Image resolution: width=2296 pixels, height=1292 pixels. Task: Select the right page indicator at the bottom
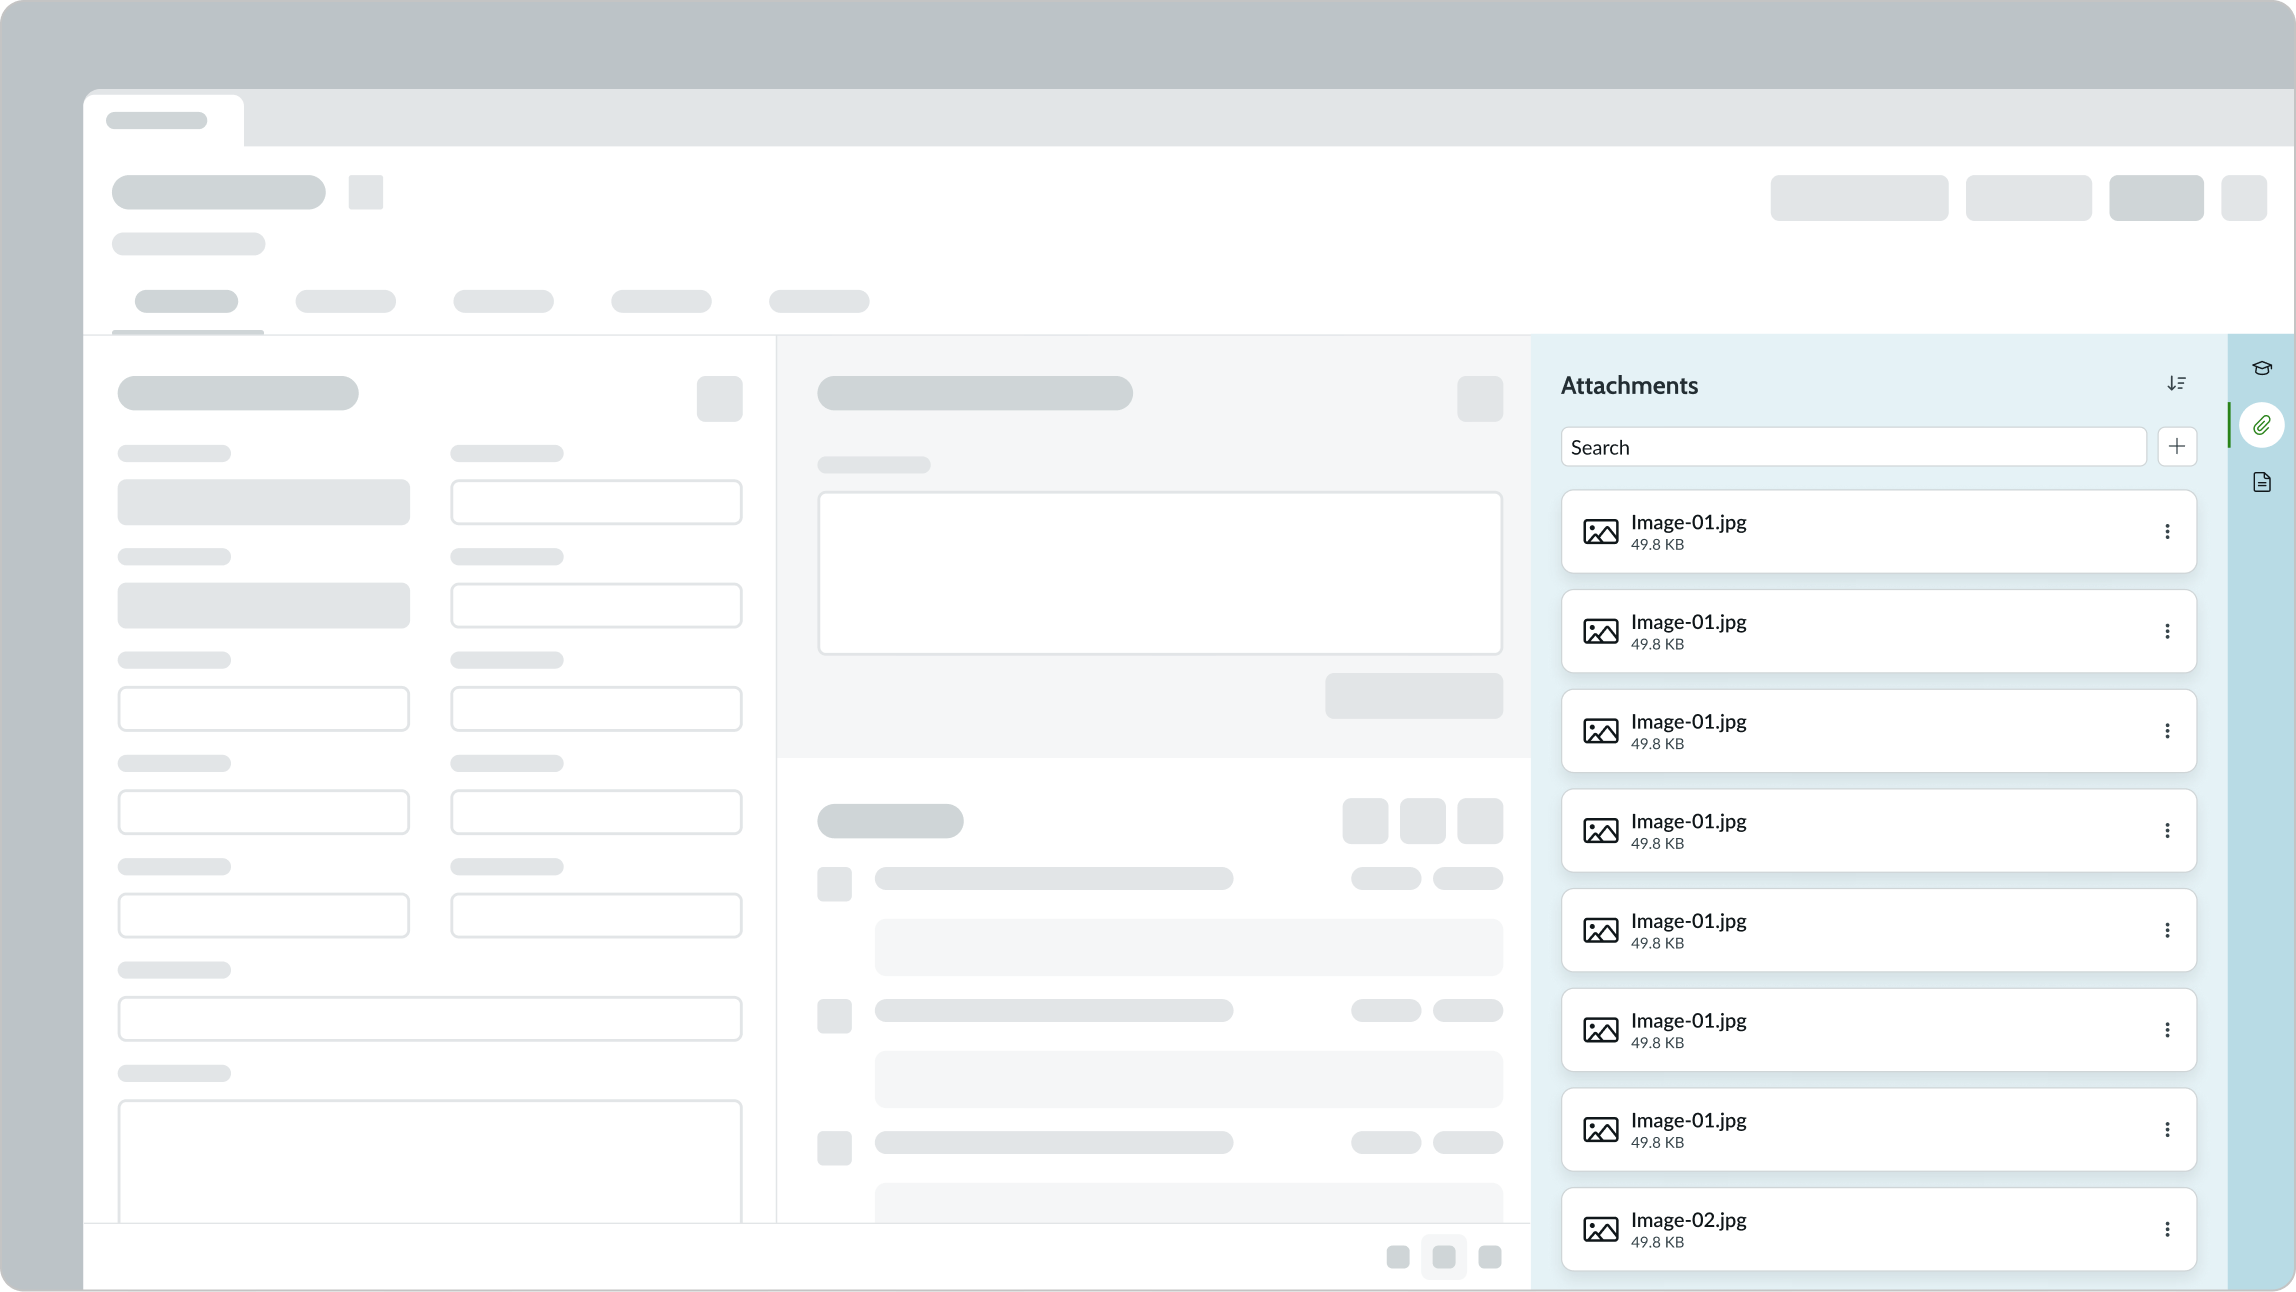pyautogui.click(x=1491, y=1257)
